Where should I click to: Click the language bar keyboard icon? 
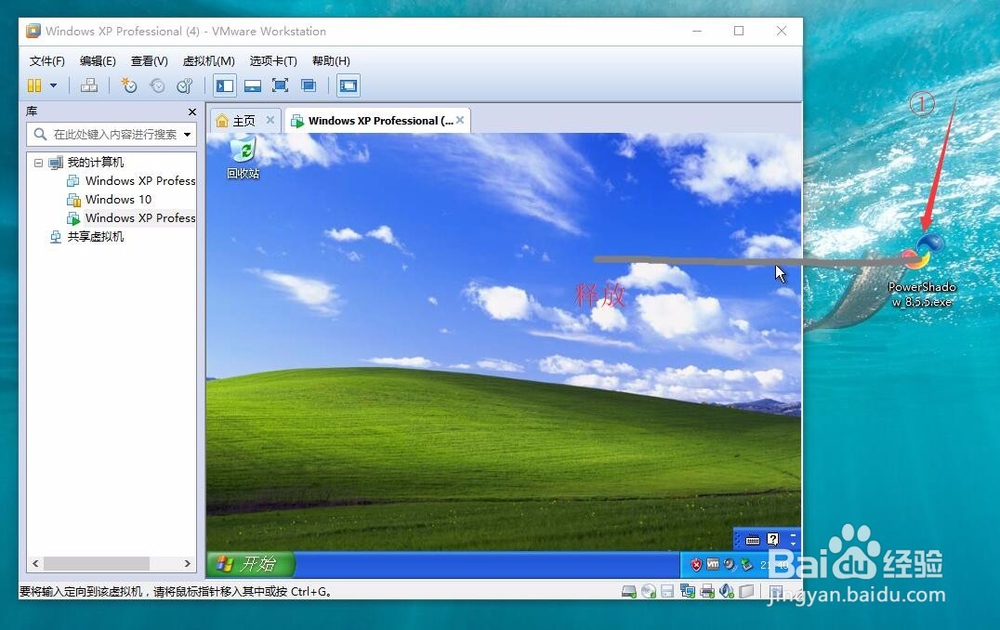click(753, 540)
